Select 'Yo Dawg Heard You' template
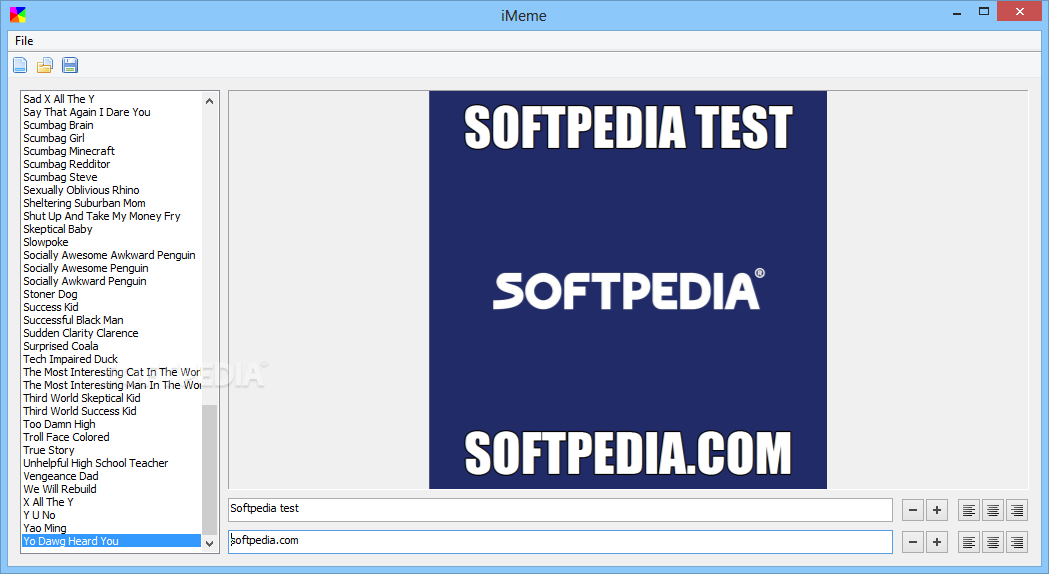This screenshot has height=574, width=1049. [x=111, y=541]
